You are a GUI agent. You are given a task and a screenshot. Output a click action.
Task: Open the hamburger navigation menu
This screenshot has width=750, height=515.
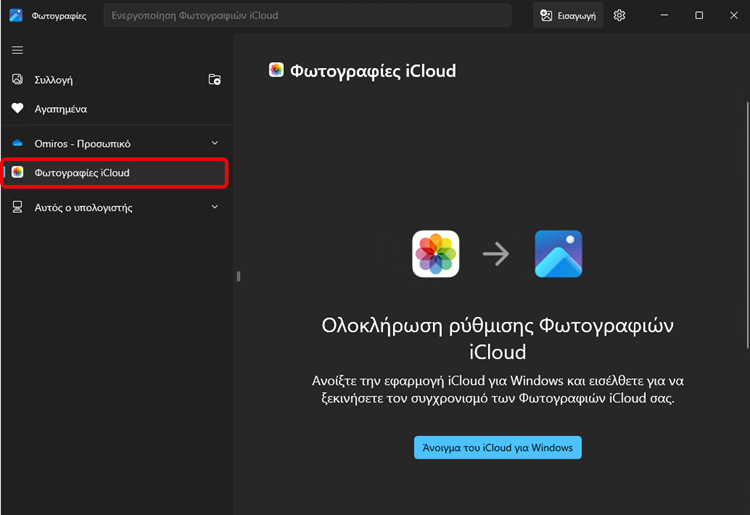coord(17,50)
